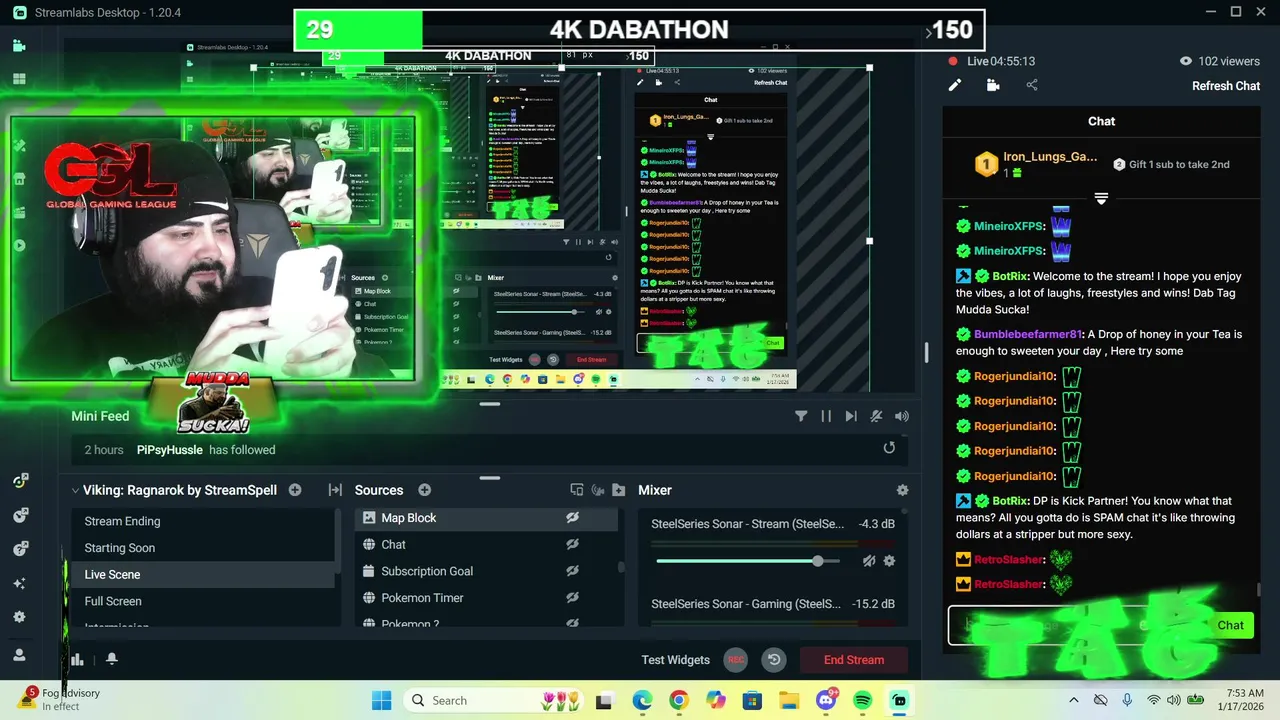Screen dimensions: 1280x720
Task: Open the help question mark sidebar icon
Action: (x=20, y=549)
